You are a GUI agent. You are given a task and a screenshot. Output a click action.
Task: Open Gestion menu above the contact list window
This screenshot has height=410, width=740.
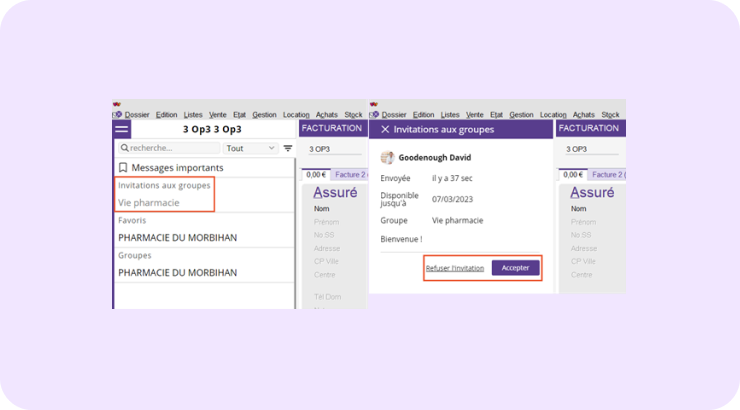click(264, 115)
